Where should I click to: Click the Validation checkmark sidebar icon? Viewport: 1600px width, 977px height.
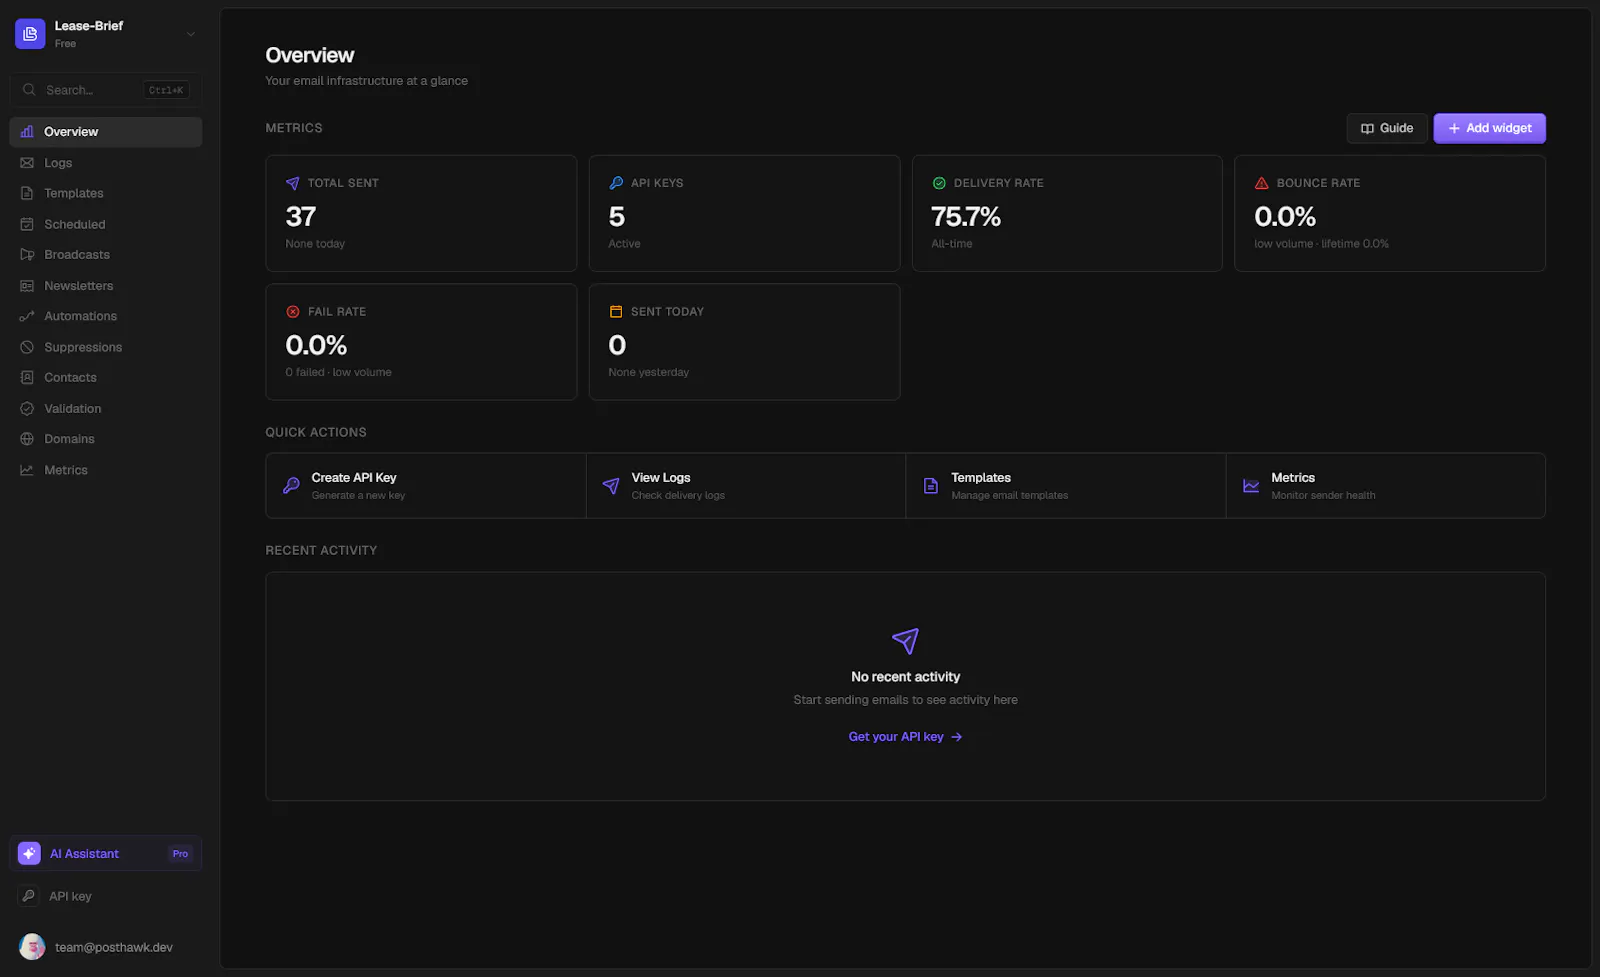(x=27, y=409)
